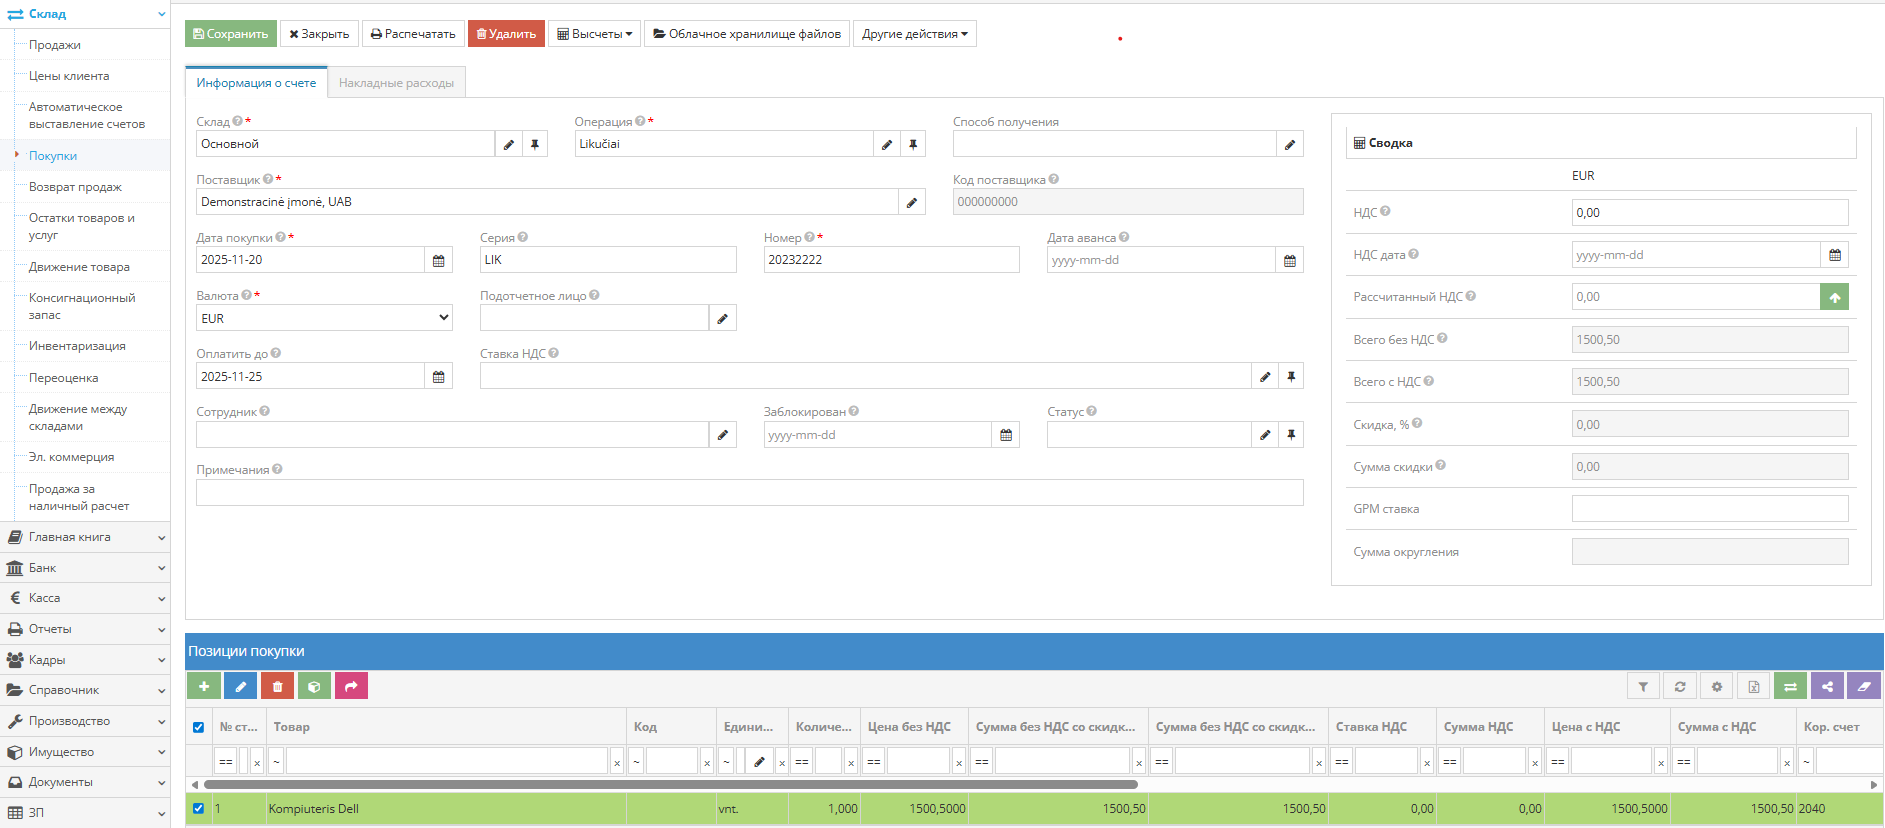This screenshot has height=828, width=1885.
Task: Uncheck the Kompiuteris Dell row checkbox
Action: click(198, 808)
